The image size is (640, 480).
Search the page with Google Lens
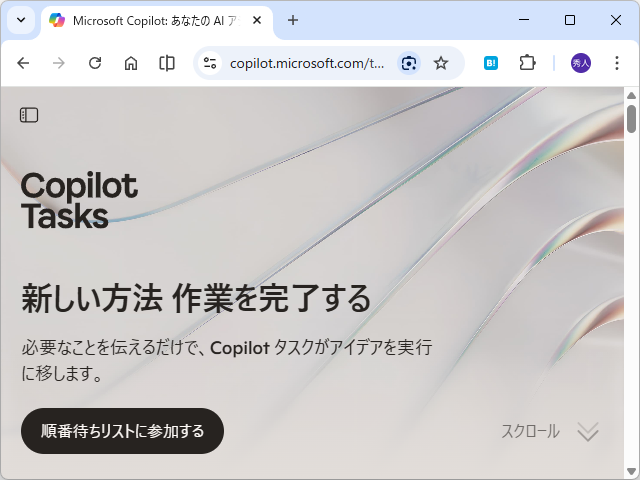tap(409, 63)
